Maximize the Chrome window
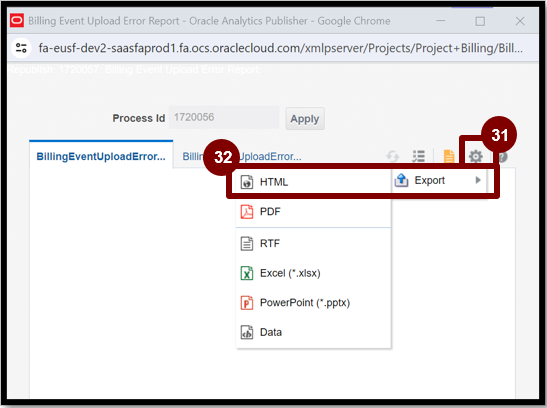The image size is (547, 408). (480, 21)
